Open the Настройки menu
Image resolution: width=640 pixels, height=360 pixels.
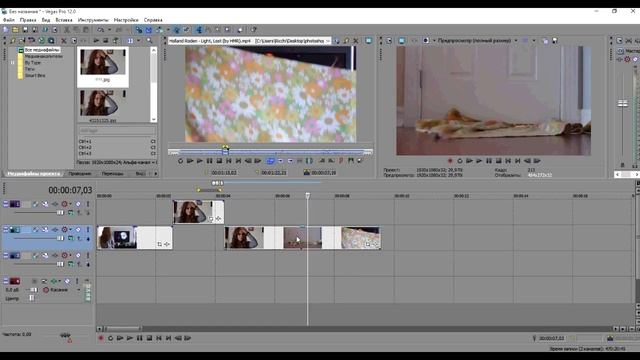tap(126, 20)
